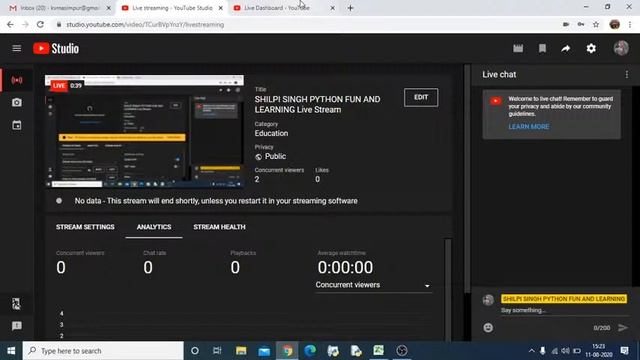
Task: Open Chrome from the Windows taskbar
Action: click(x=287, y=351)
